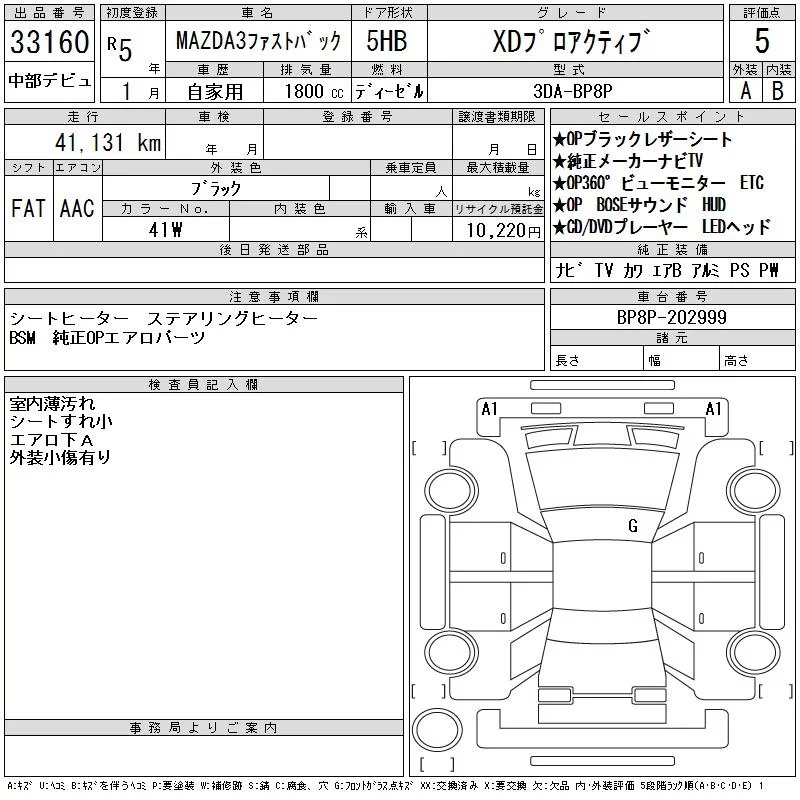This screenshot has width=800, height=800.
Task: Select grade text XDプロアクティブ
Action: click(571, 41)
